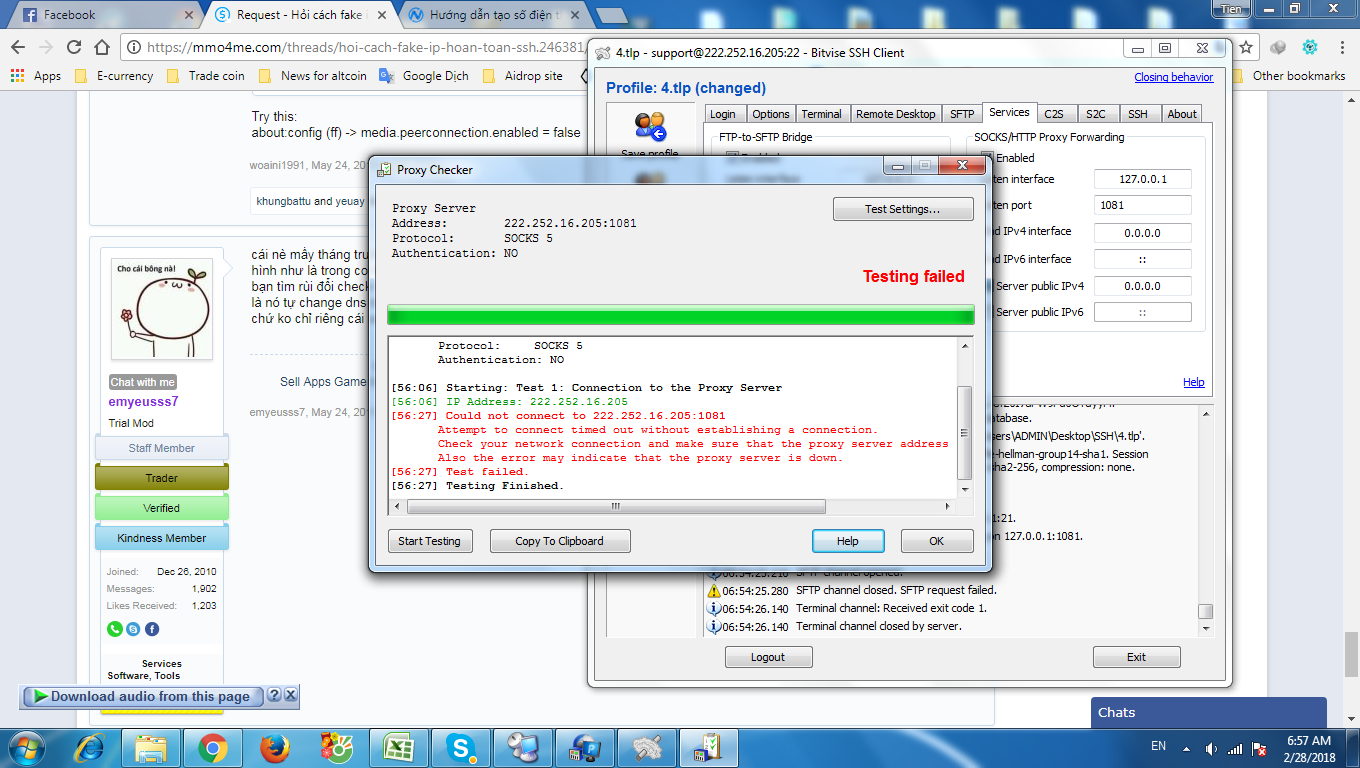Open the E-currency bookmark folder

pos(115,76)
